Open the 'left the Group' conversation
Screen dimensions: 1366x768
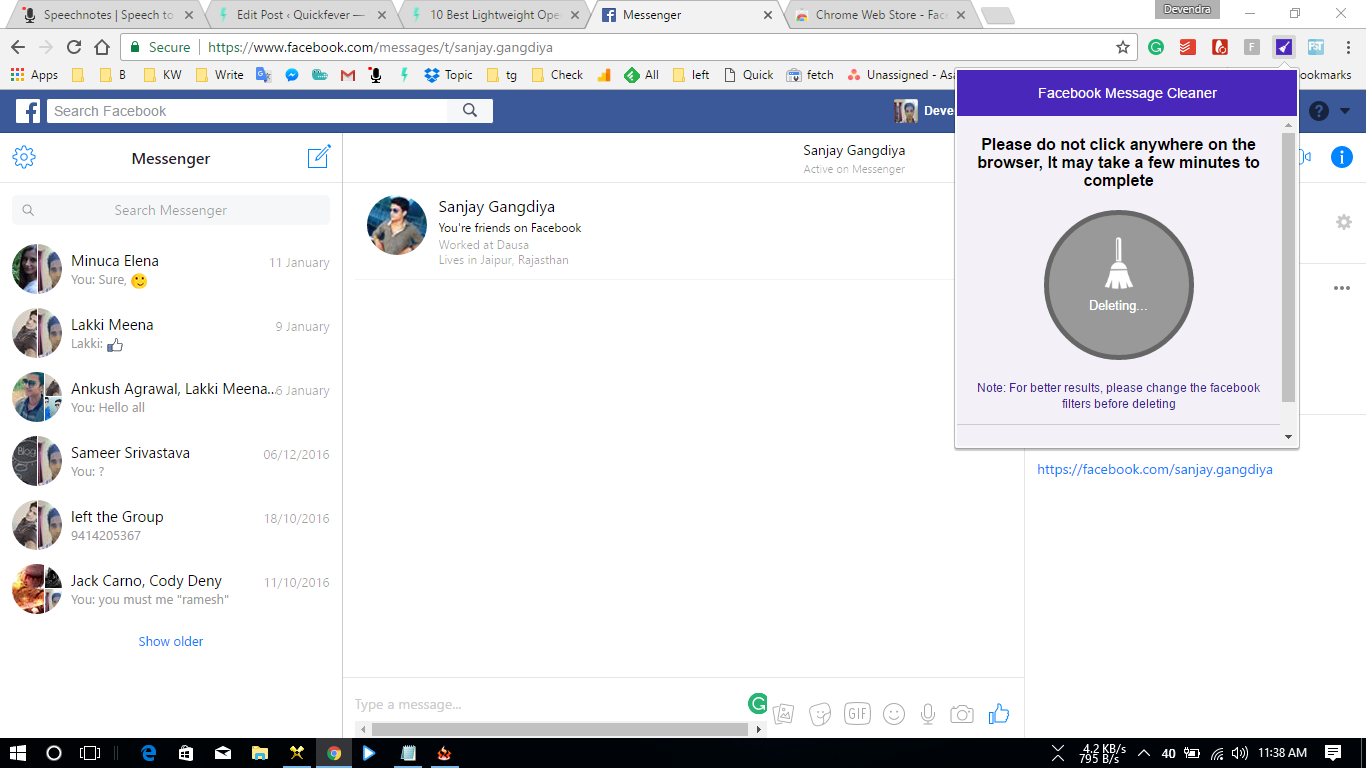click(x=171, y=525)
